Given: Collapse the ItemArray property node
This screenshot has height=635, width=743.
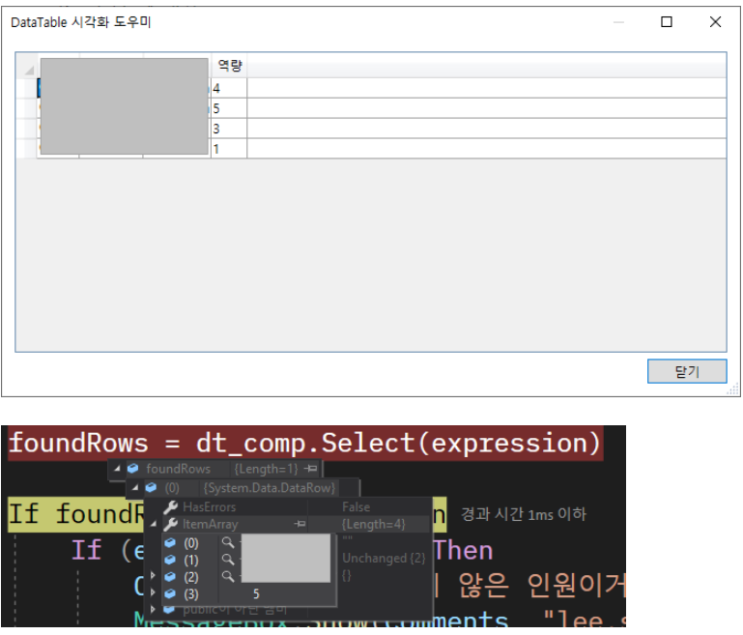Looking at the screenshot, I should point(154,524).
